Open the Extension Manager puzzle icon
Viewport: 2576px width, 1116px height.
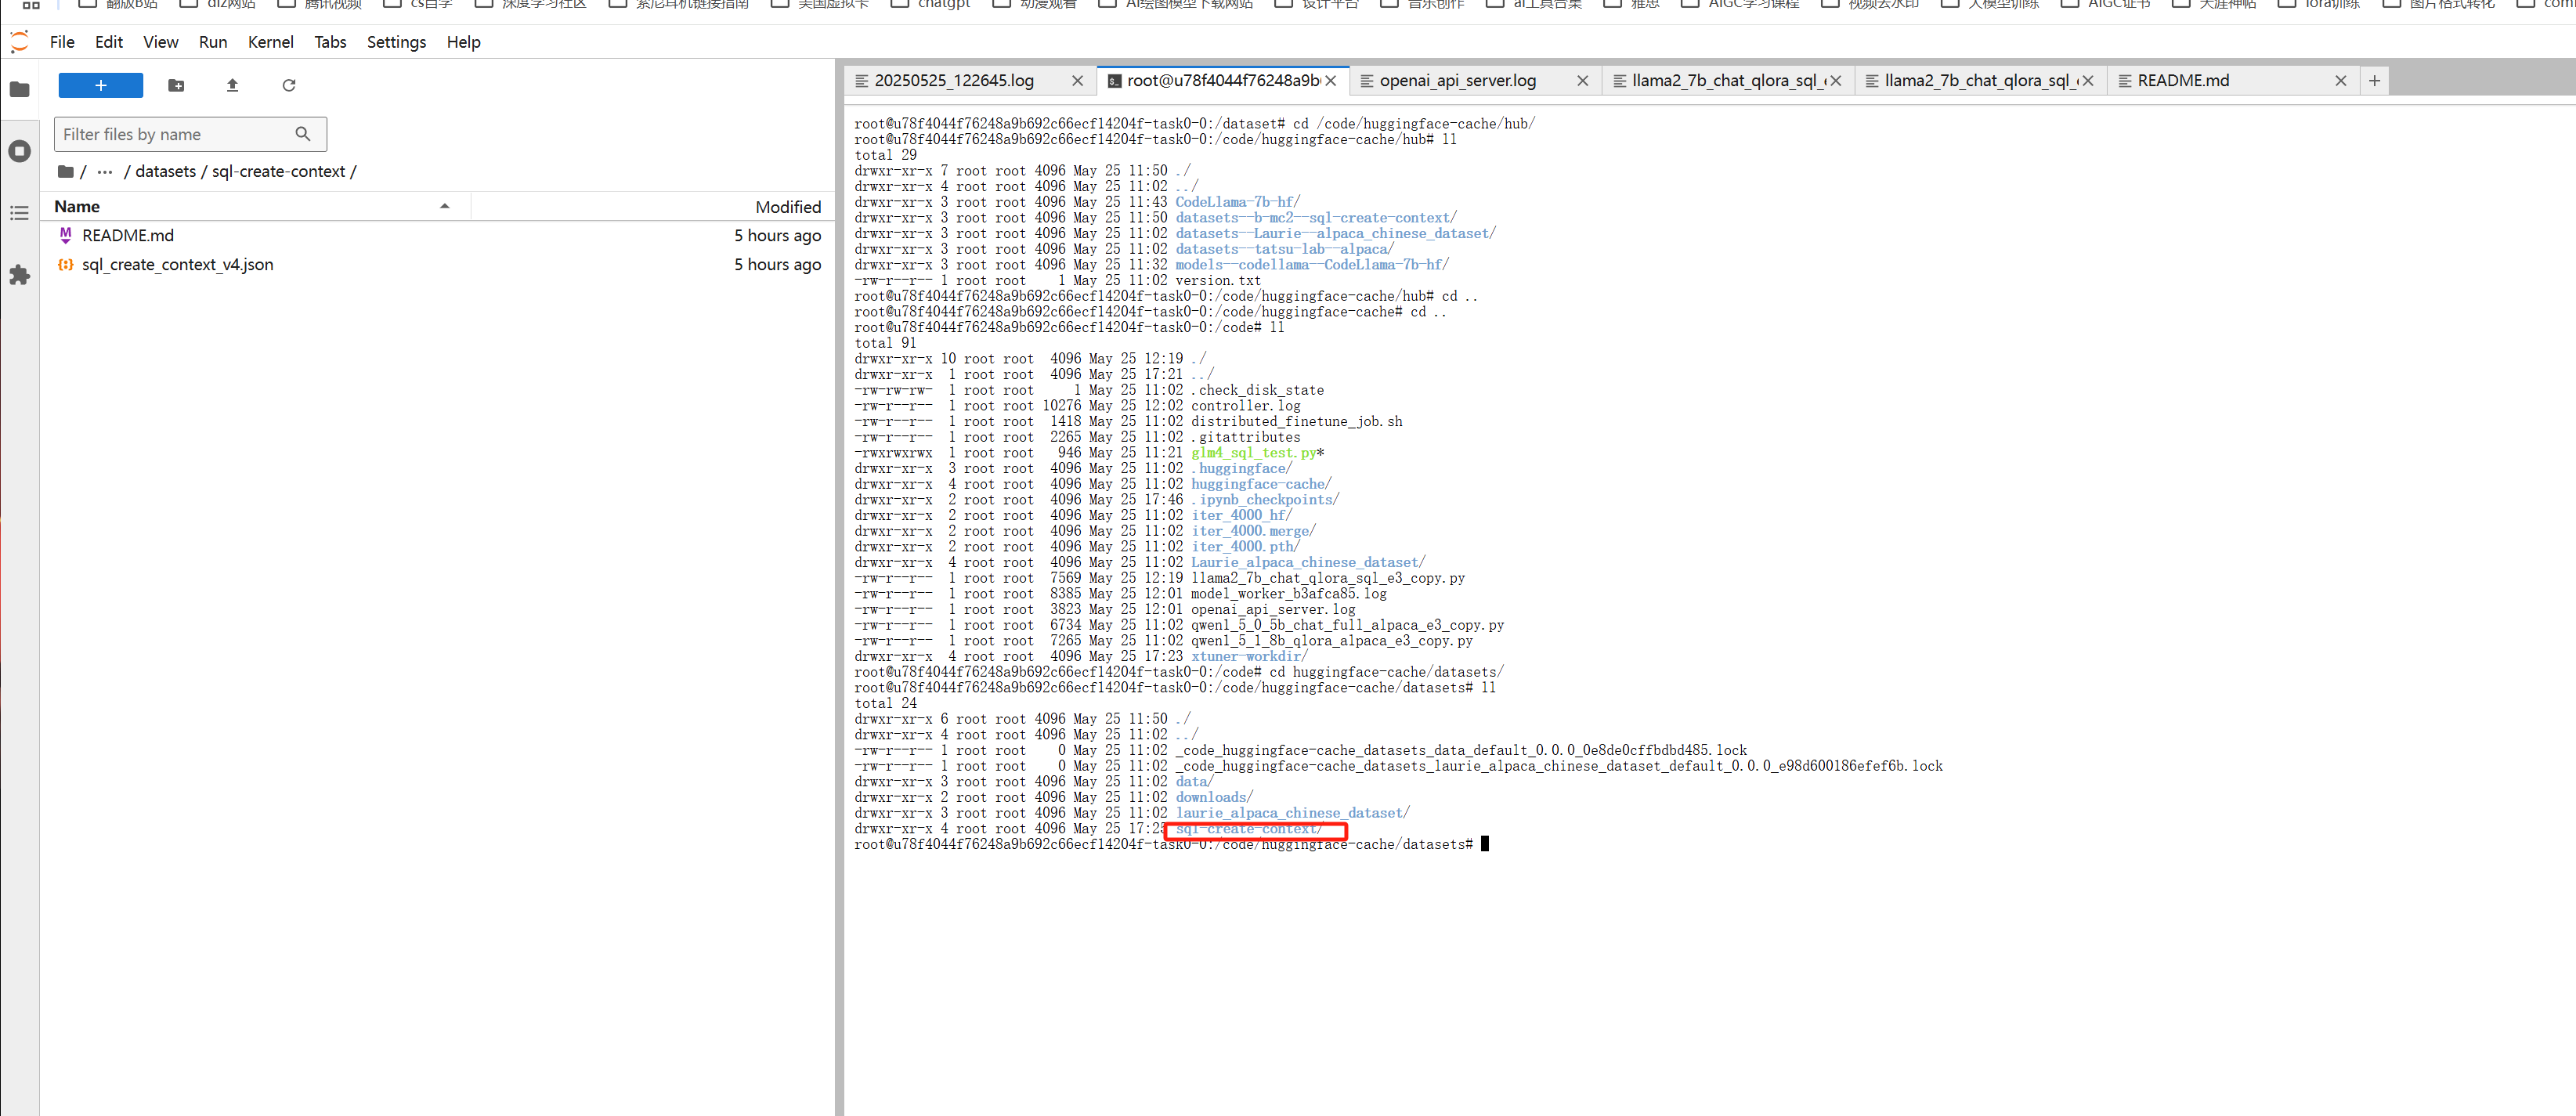19,275
